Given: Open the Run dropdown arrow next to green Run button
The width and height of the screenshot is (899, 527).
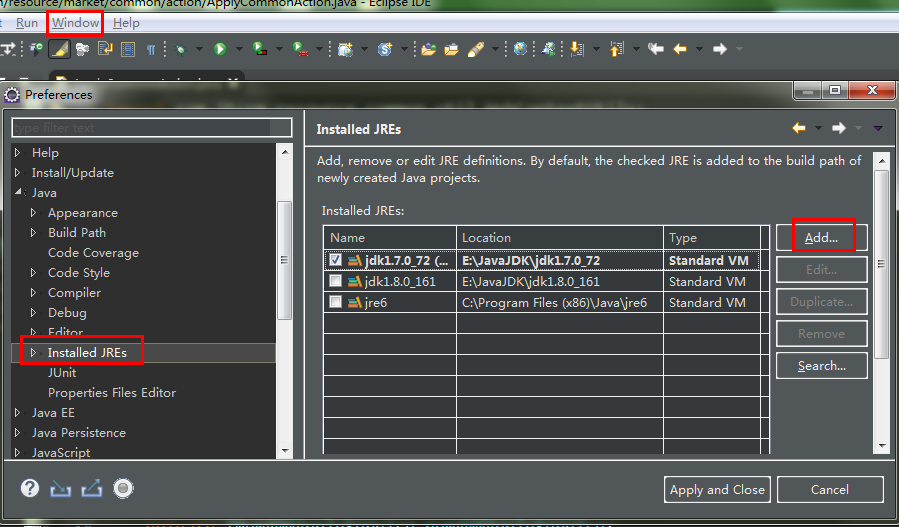Looking at the screenshot, I should click(239, 50).
